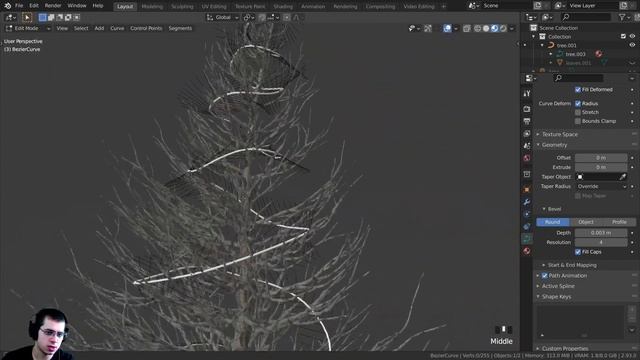This screenshot has height=360, width=640.
Task: Select Round bevel mode button
Action: coord(553,222)
